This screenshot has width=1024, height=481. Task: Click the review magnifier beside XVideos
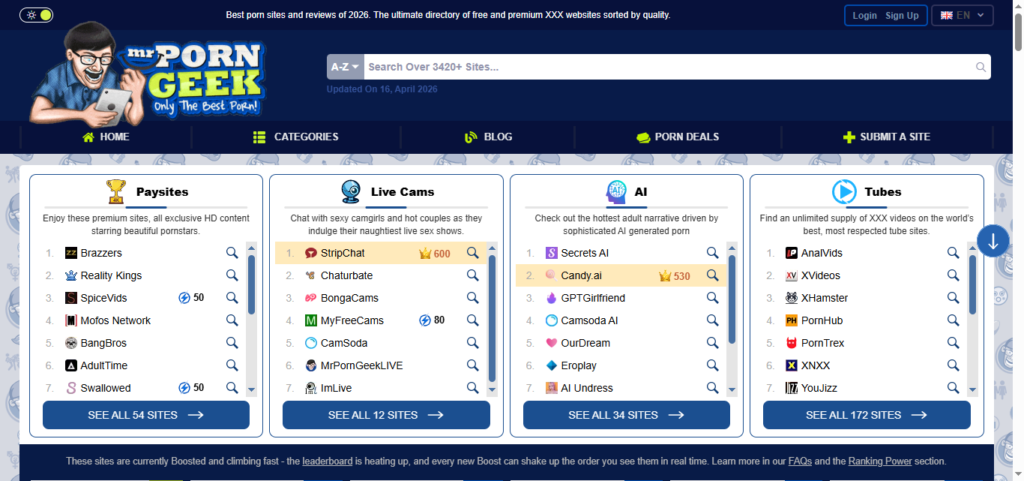click(x=953, y=275)
